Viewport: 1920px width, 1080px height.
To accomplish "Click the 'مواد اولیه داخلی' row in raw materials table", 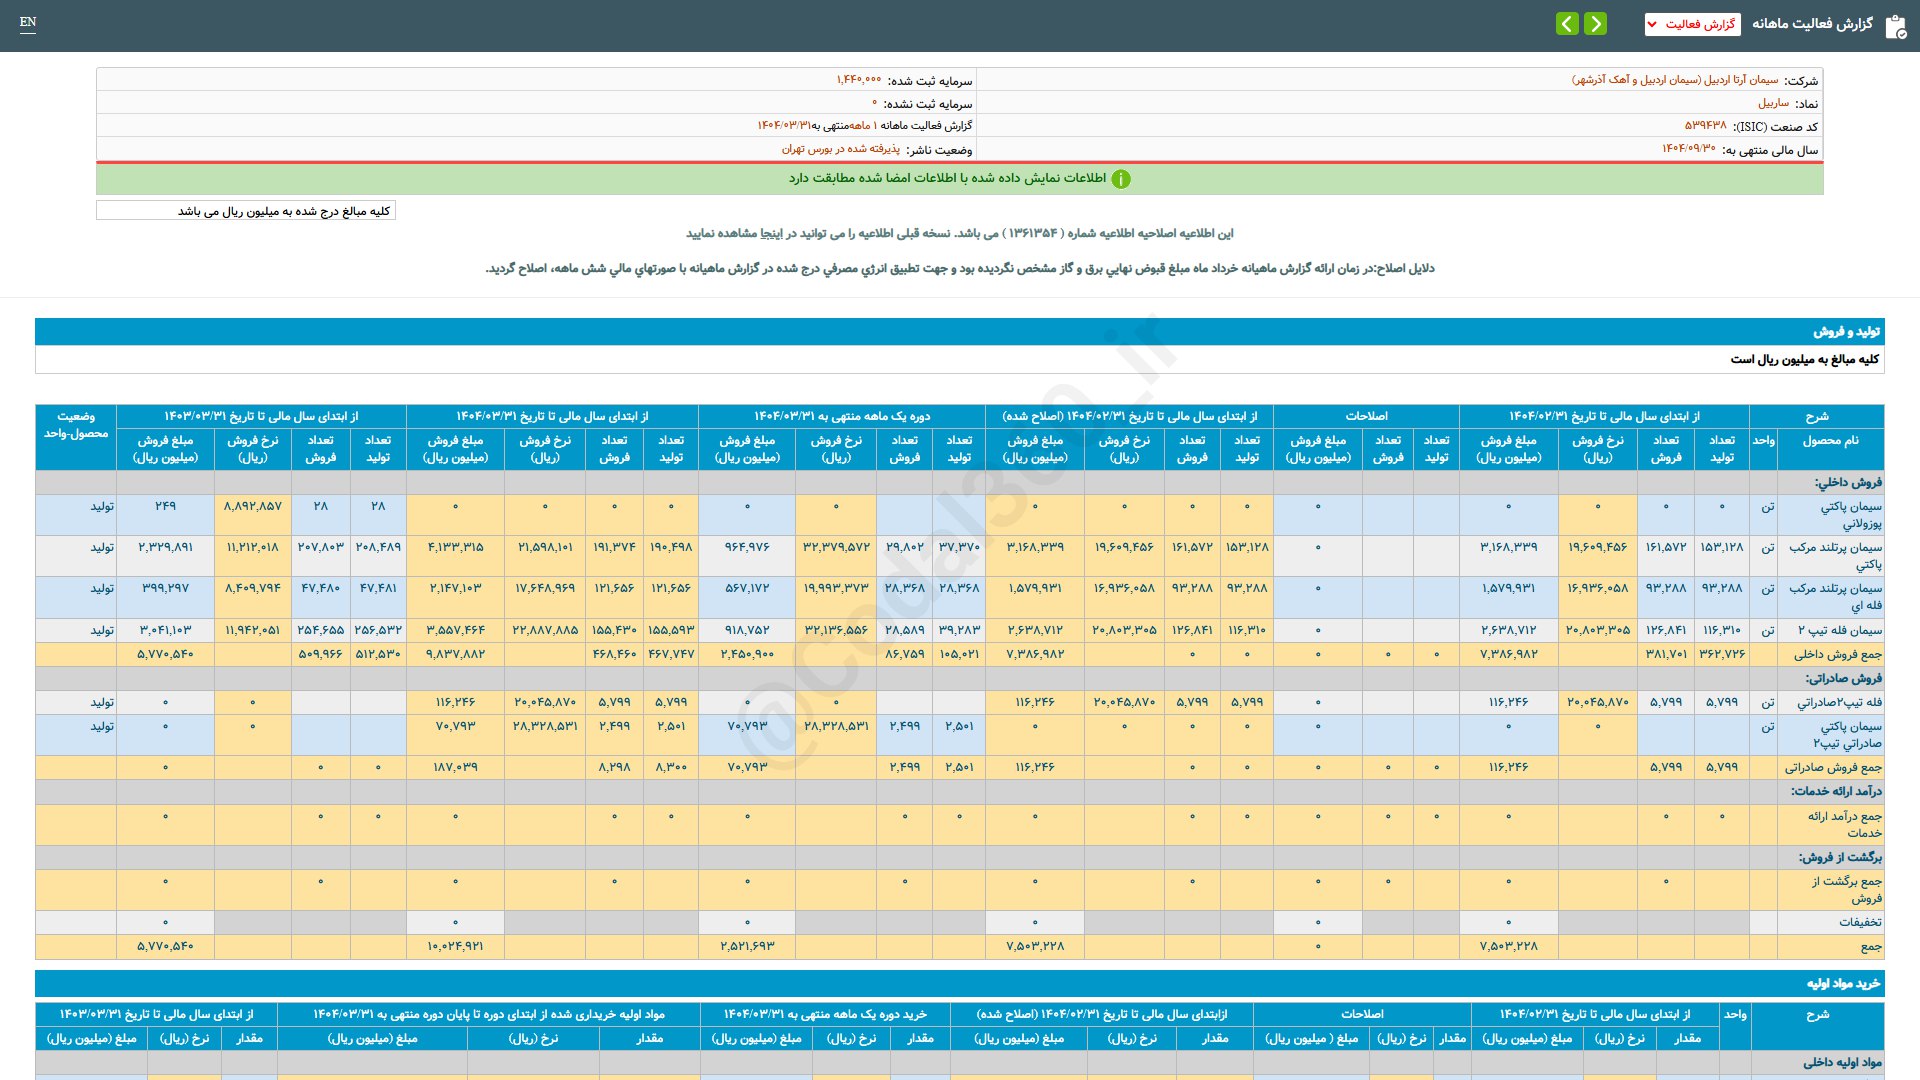I will (x=960, y=1063).
